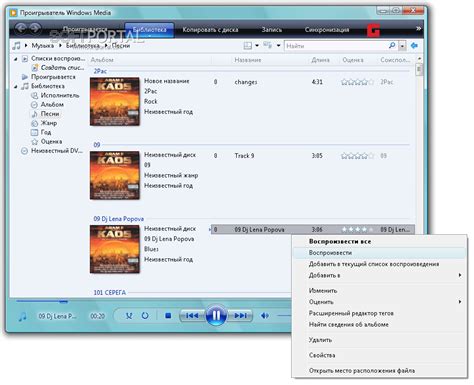Toggle shuffle mode icon

(x=129, y=315)
